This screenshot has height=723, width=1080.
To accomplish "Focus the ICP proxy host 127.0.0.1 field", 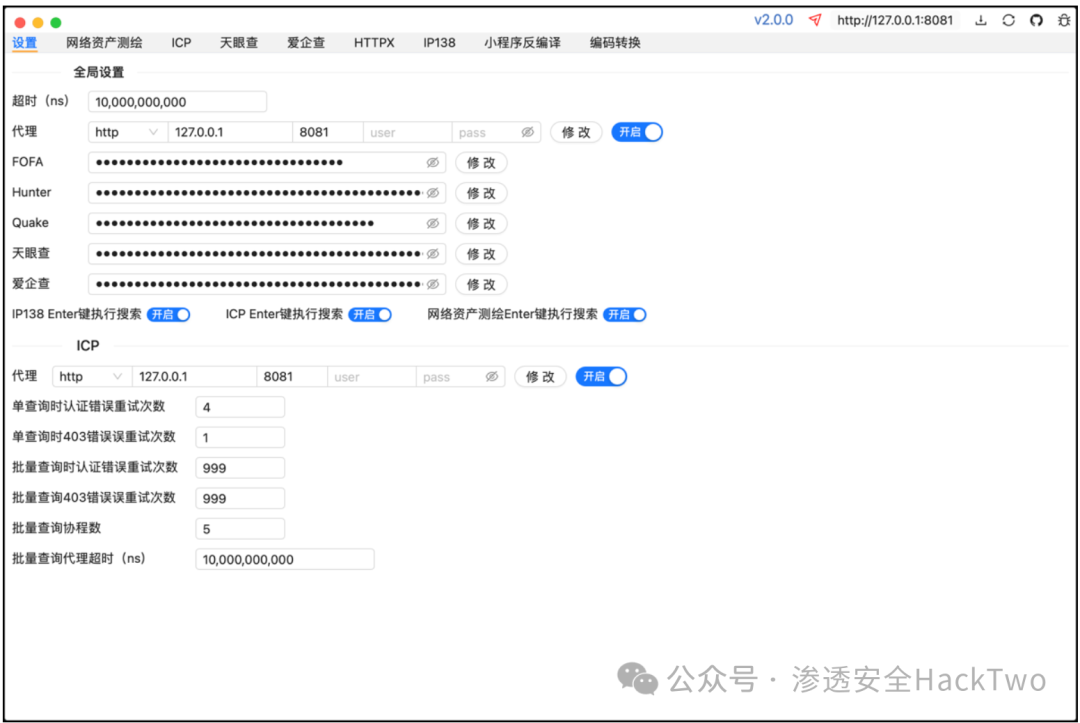I will (x=194, y=377).
